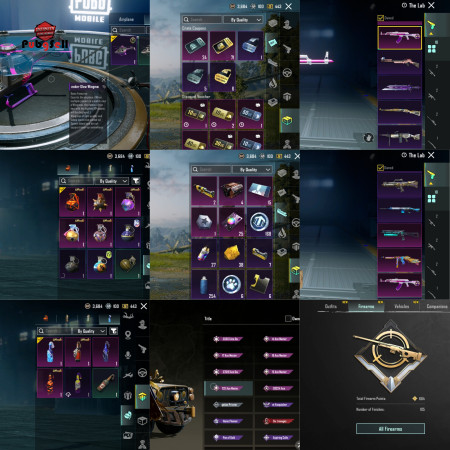Click the All Firearms button

390,429
